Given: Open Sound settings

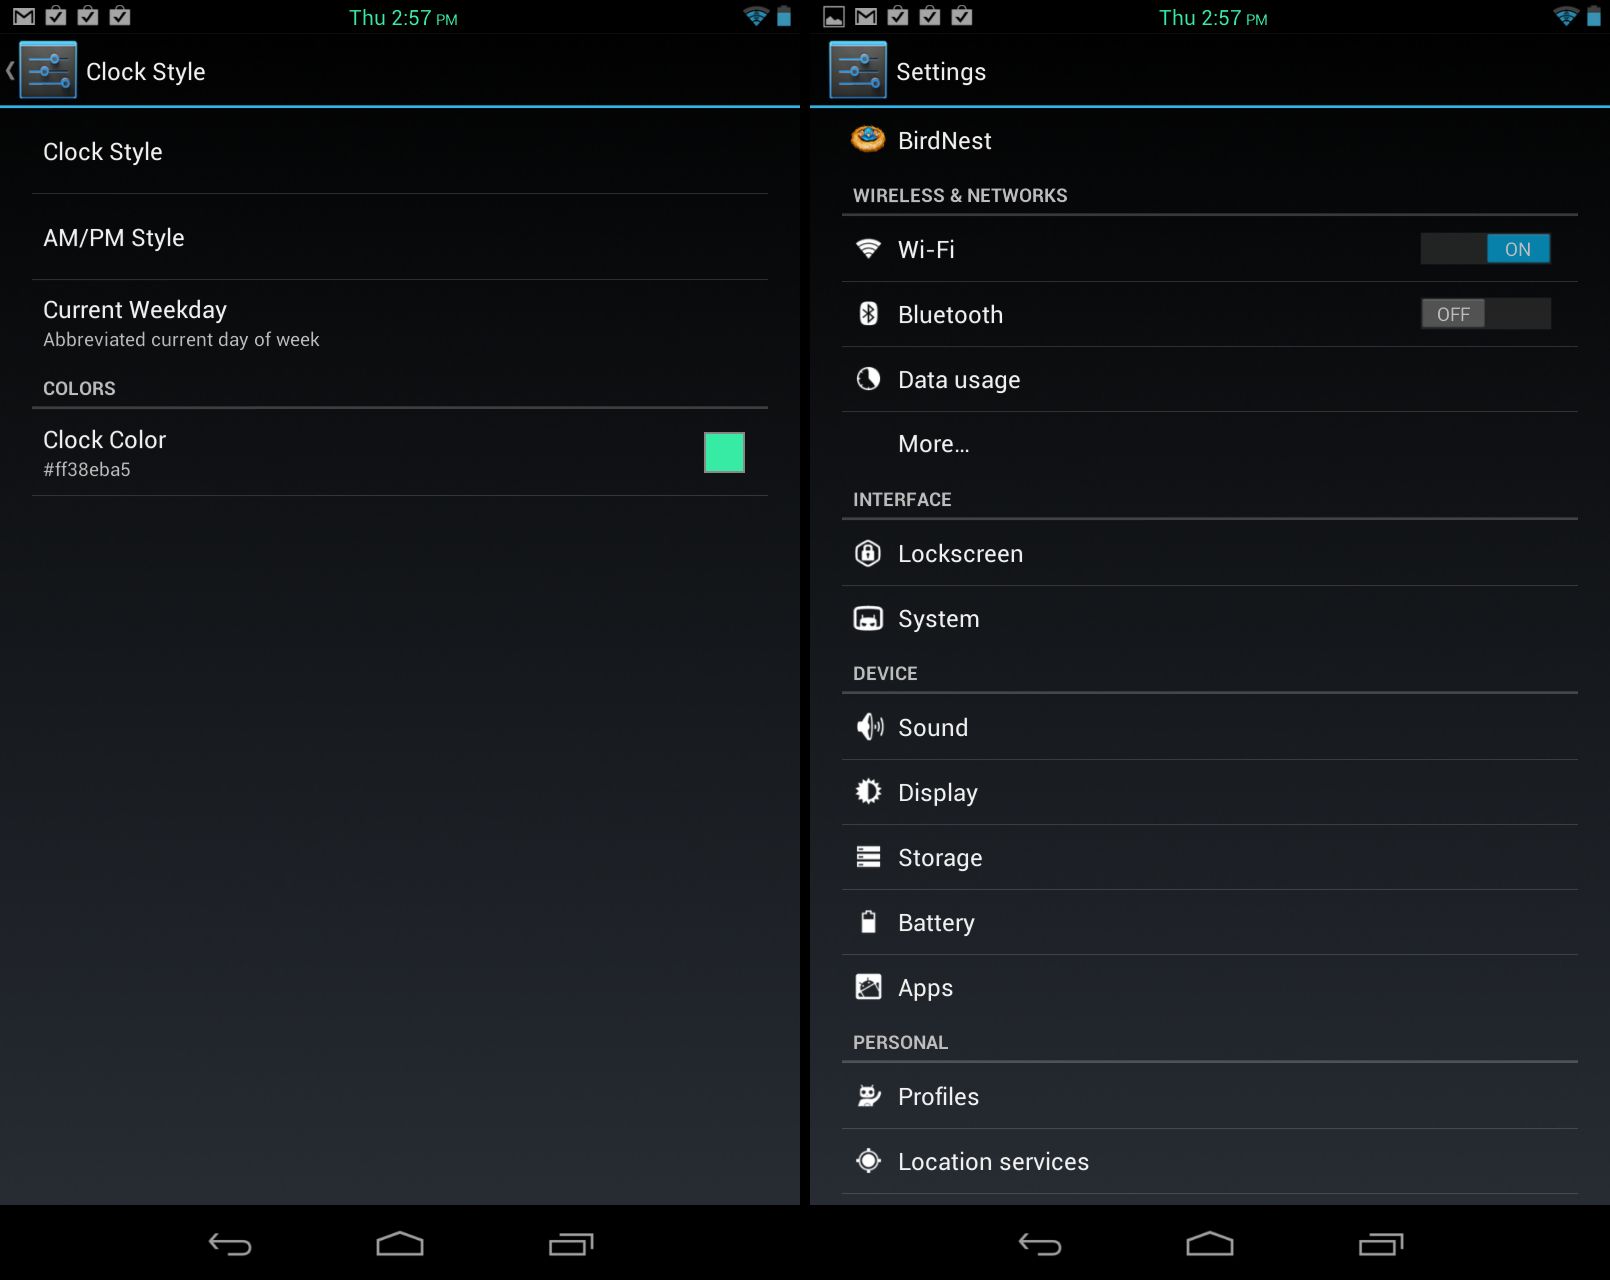Looking at the screenshot, I should (x=1210, y=727).
